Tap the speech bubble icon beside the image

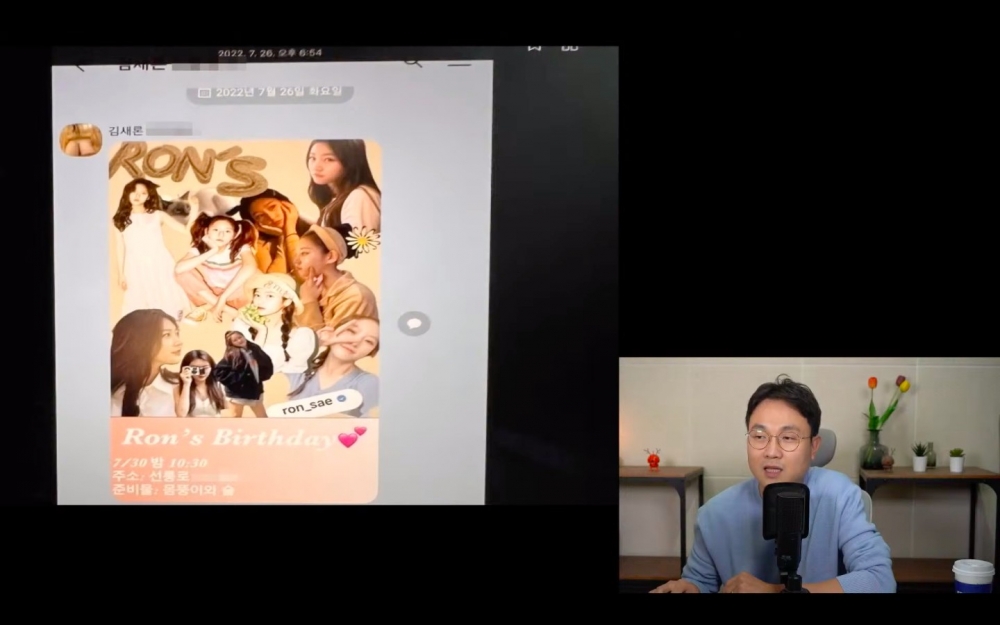pyautogui.click(x=413, y=323)
